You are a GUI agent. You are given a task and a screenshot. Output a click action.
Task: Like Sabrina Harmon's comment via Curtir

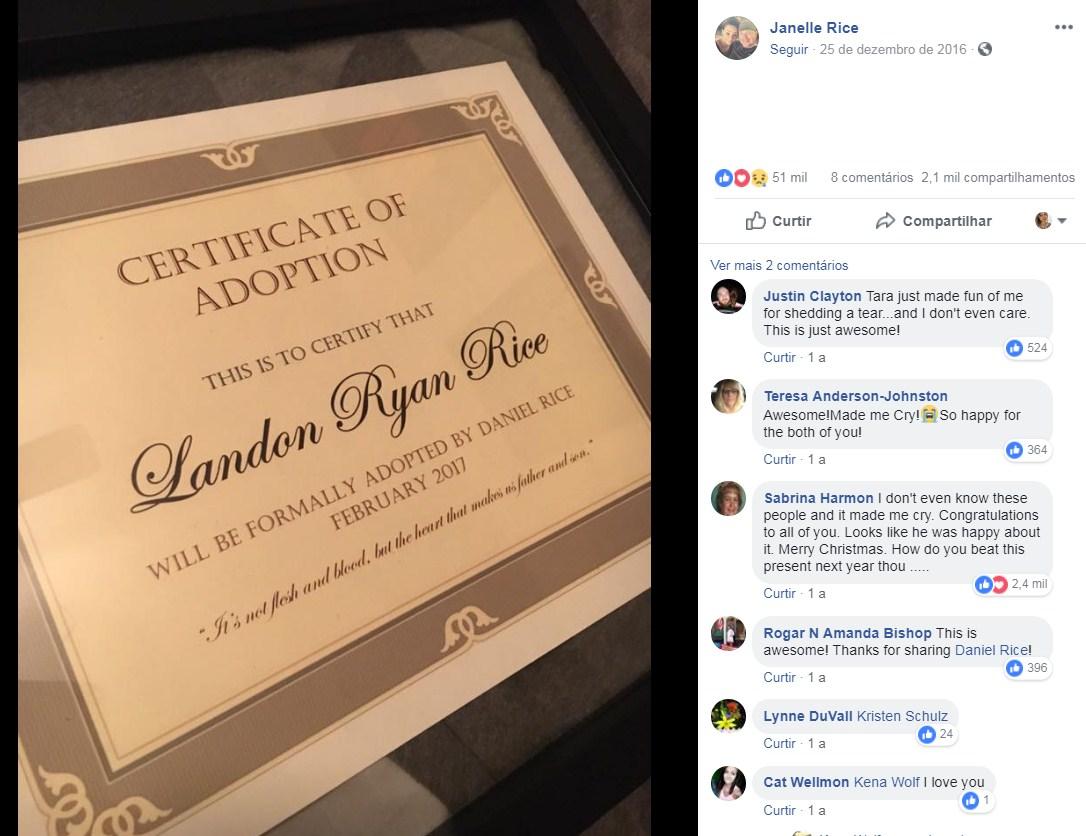pyautogui.click(x=779, y=594)
